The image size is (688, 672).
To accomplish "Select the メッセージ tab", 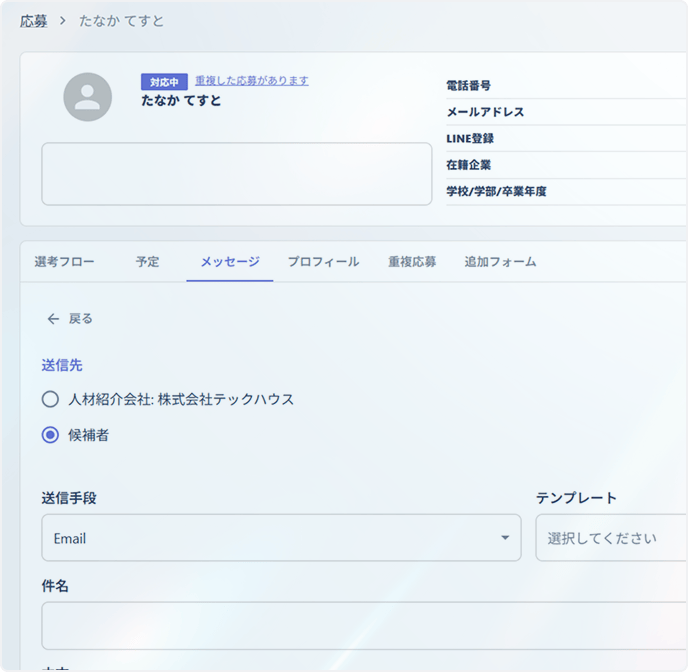I will pyautogui.click(x=229, y=262).
